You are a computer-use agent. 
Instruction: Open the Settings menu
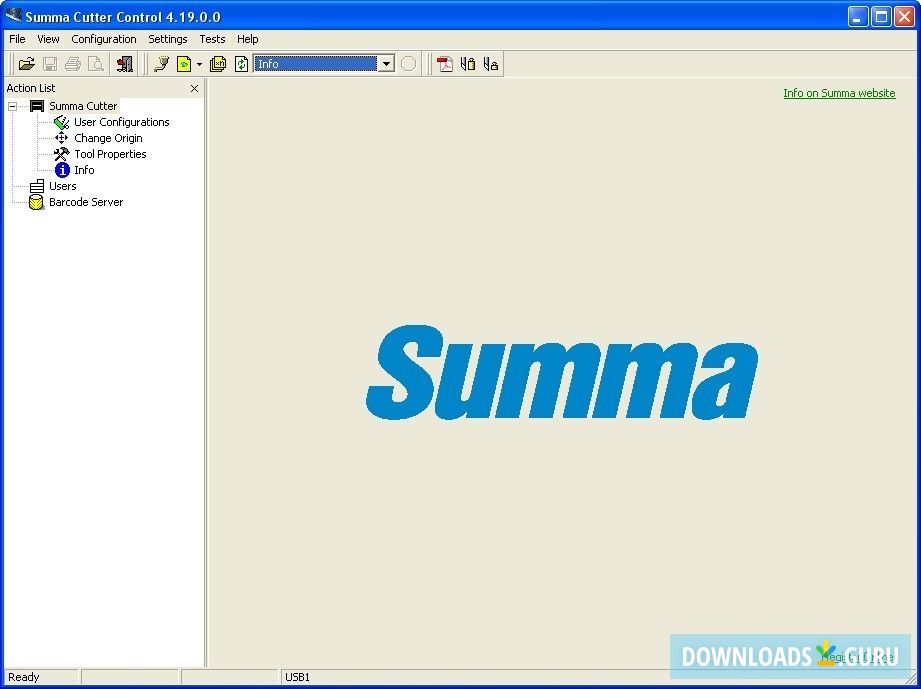pyautogui.click(x=167, y=39)
